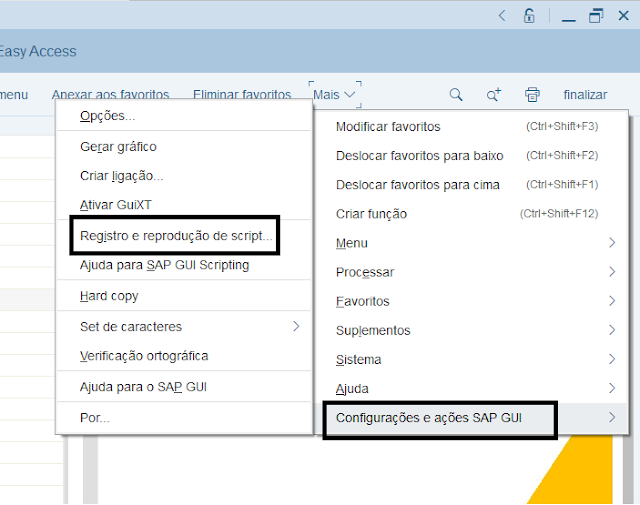The width and height of the screenshot is (640, 505).
Task: Choose Deslocar favoritos para baixo
Action: [471, 156]
